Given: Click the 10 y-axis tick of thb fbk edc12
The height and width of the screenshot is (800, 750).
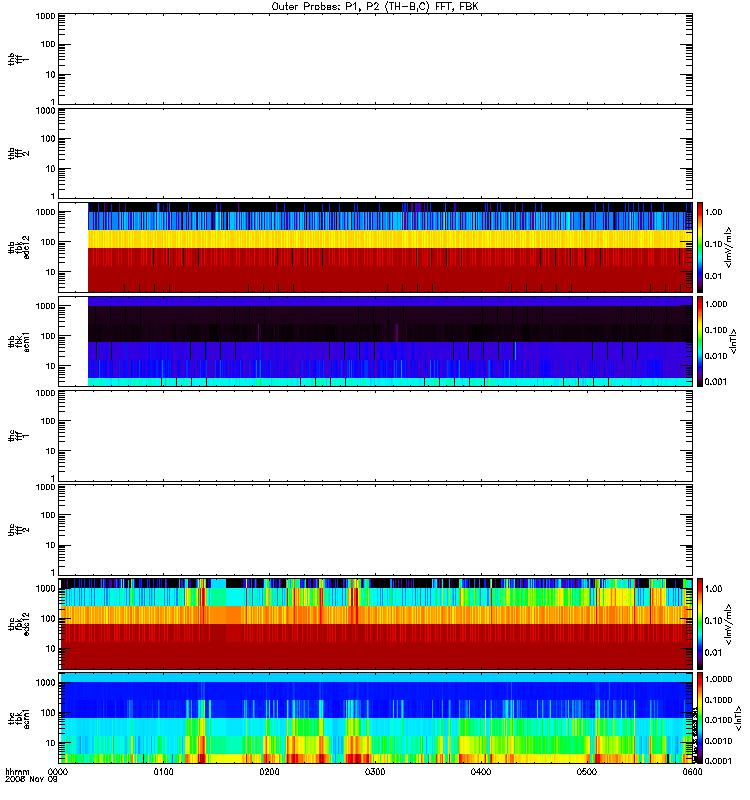Looking at the screenshot, I should point(51,272).
